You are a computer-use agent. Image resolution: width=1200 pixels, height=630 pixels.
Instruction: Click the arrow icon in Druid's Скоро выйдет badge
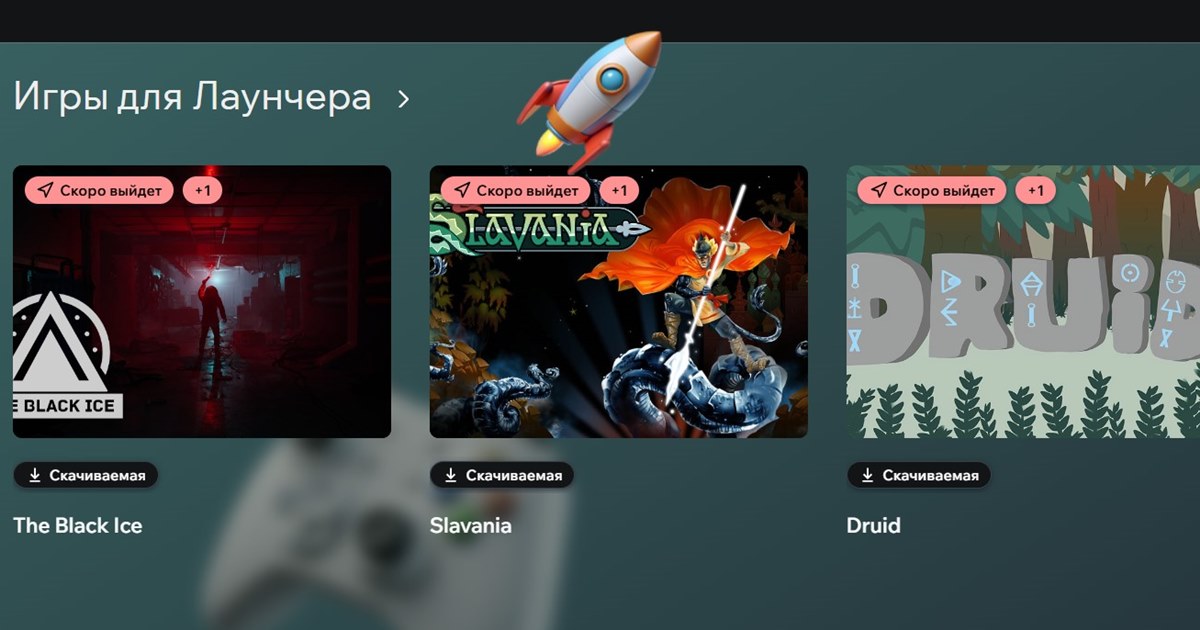(879, 190)
